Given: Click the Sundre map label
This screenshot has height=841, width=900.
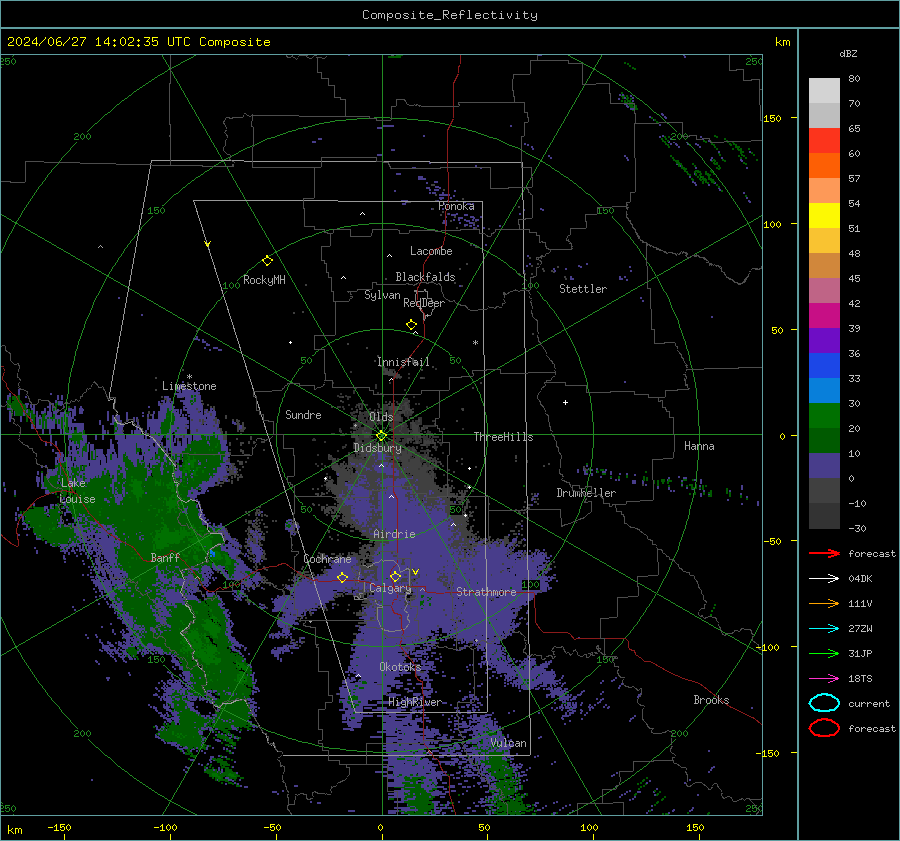Looking at the screenshot, I should (x=303, y=414).
